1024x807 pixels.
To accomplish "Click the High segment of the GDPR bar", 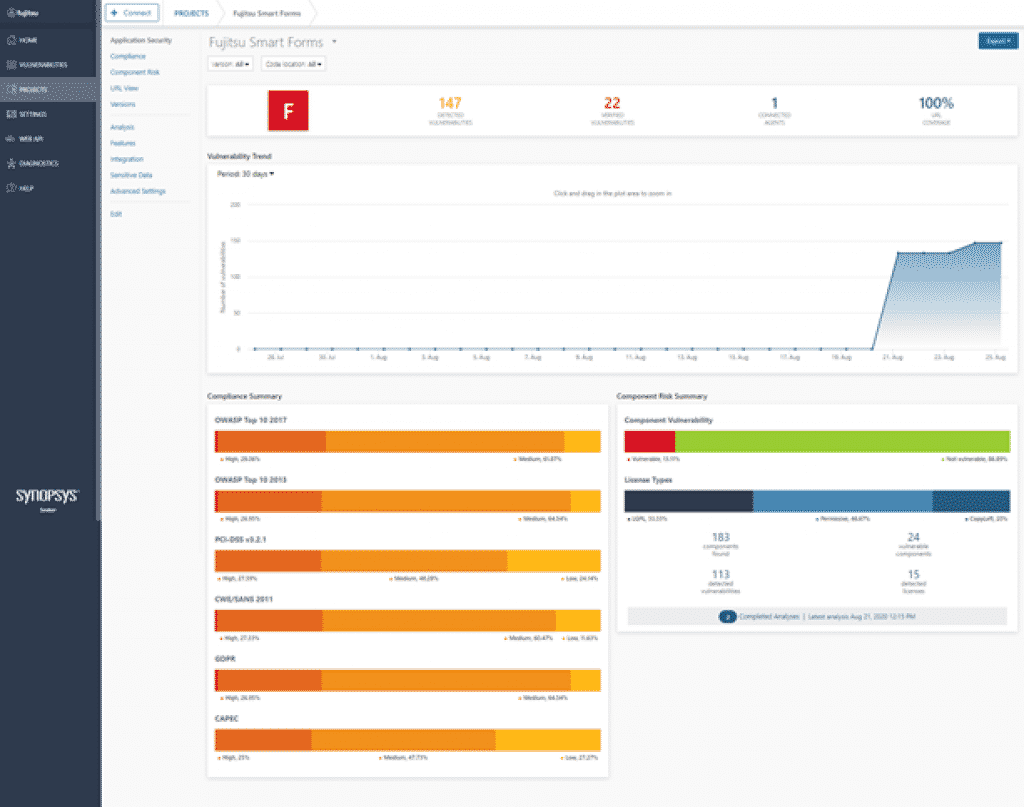I will click(x=268, y=680).
